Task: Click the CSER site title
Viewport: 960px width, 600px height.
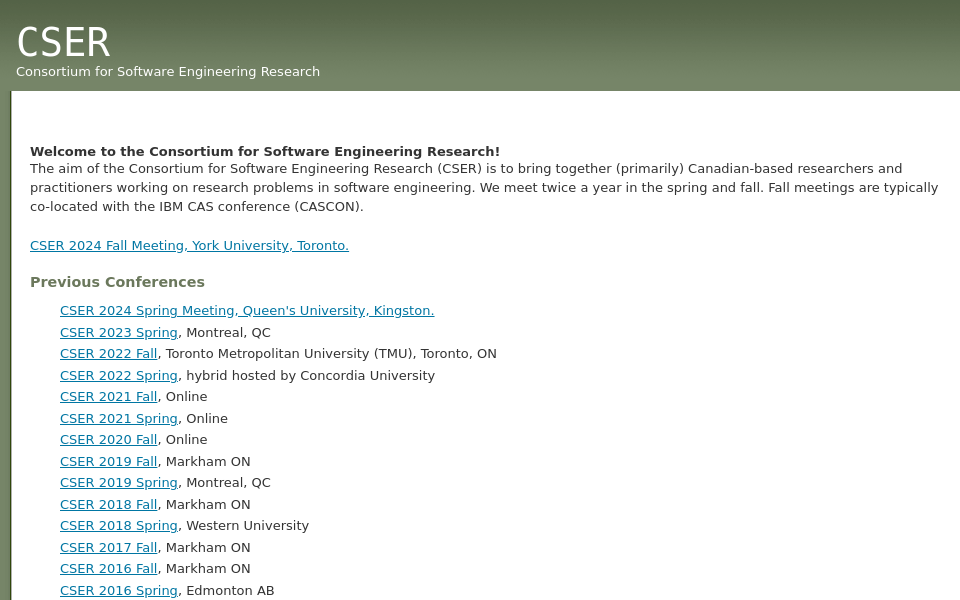Action: click(63, 42)
